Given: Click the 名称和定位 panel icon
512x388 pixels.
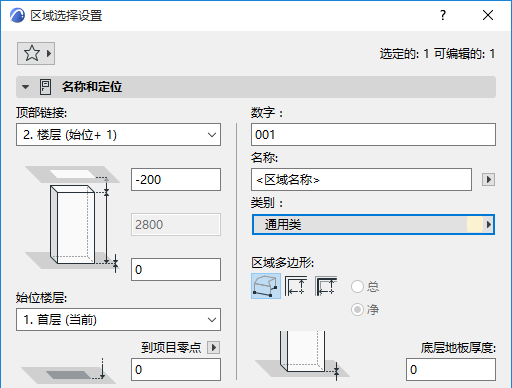Looking at the screenshot, I should pyautogui.click(x=45, y=87).
